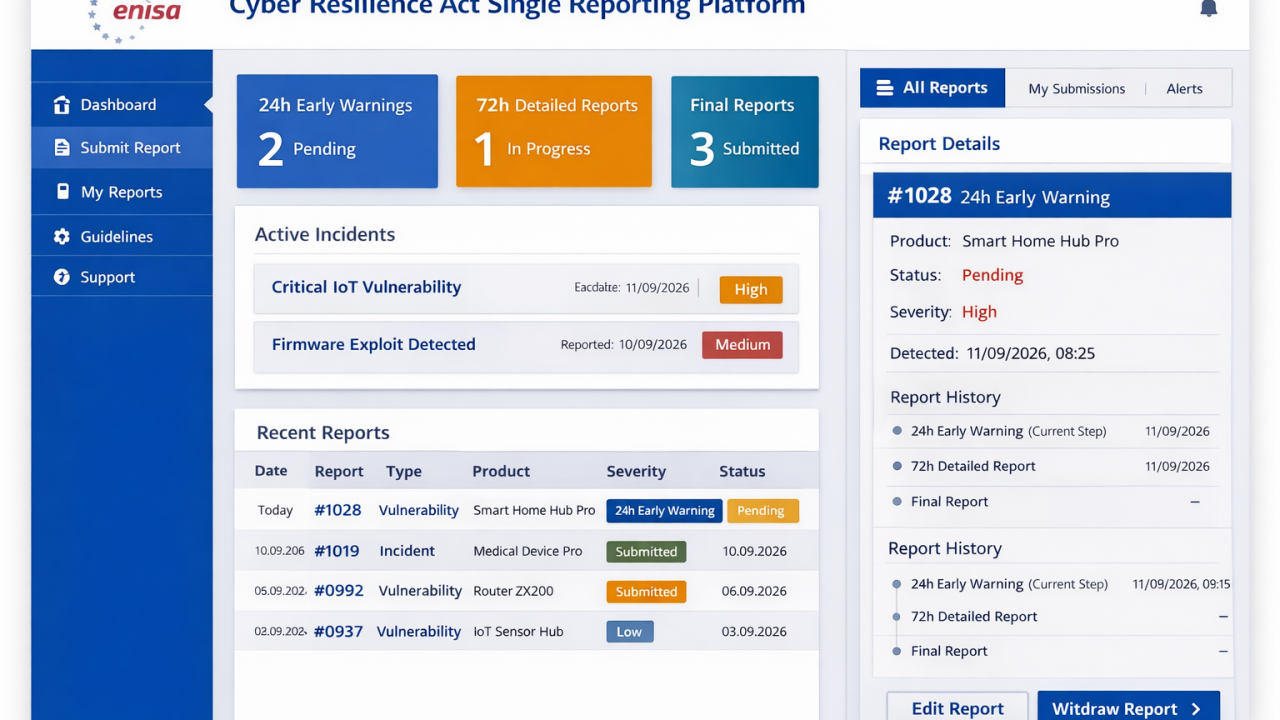Click the orange Submitted badge for #0992

(646, 592)
